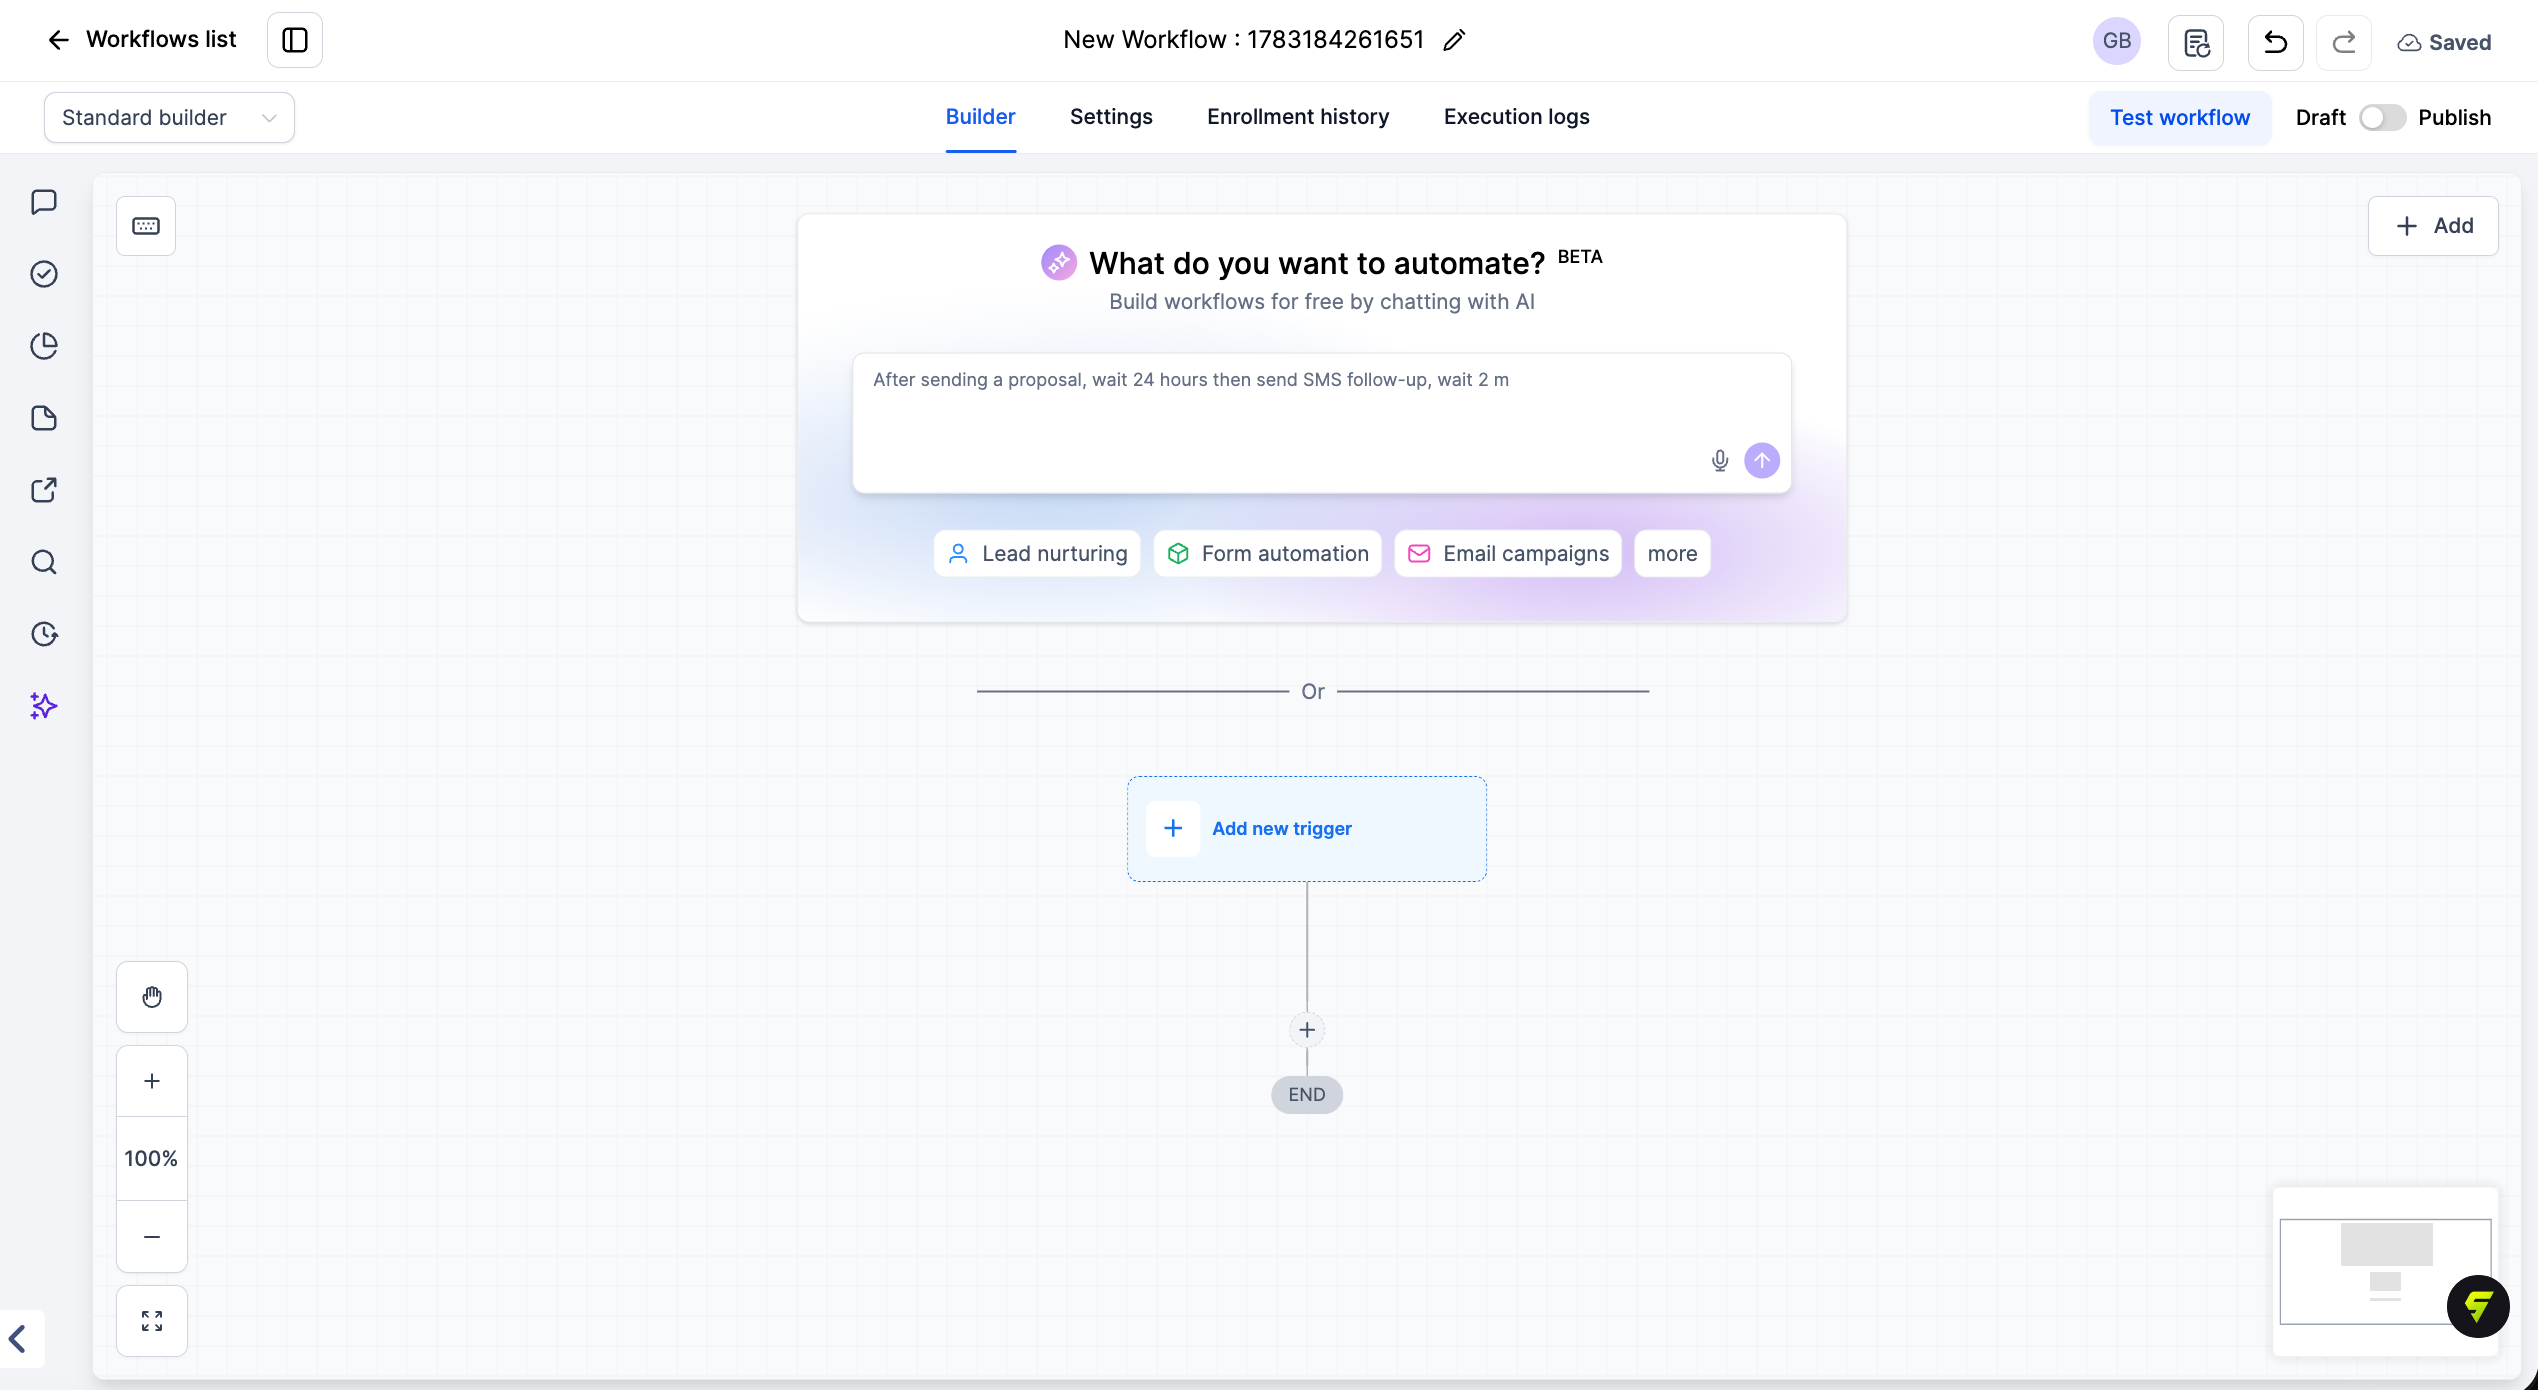Collapse the left panel chevron
Screen dimensions: 2538x1390
[18, 1338]
